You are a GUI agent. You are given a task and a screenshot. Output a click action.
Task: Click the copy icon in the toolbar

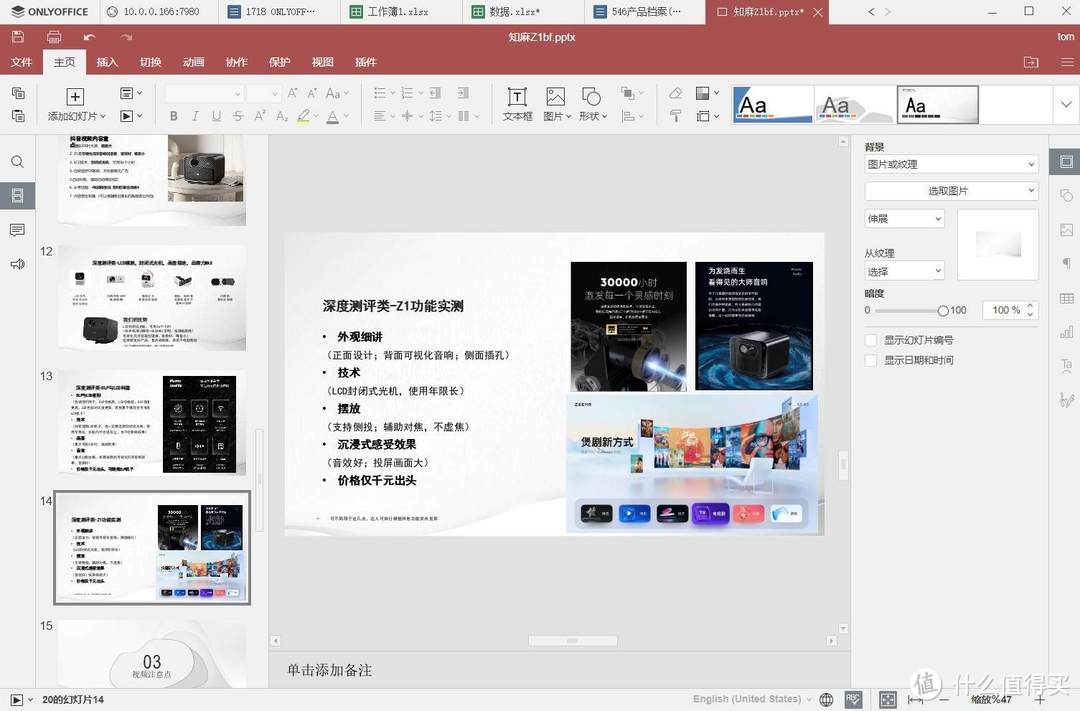click(x=18, y=93)
